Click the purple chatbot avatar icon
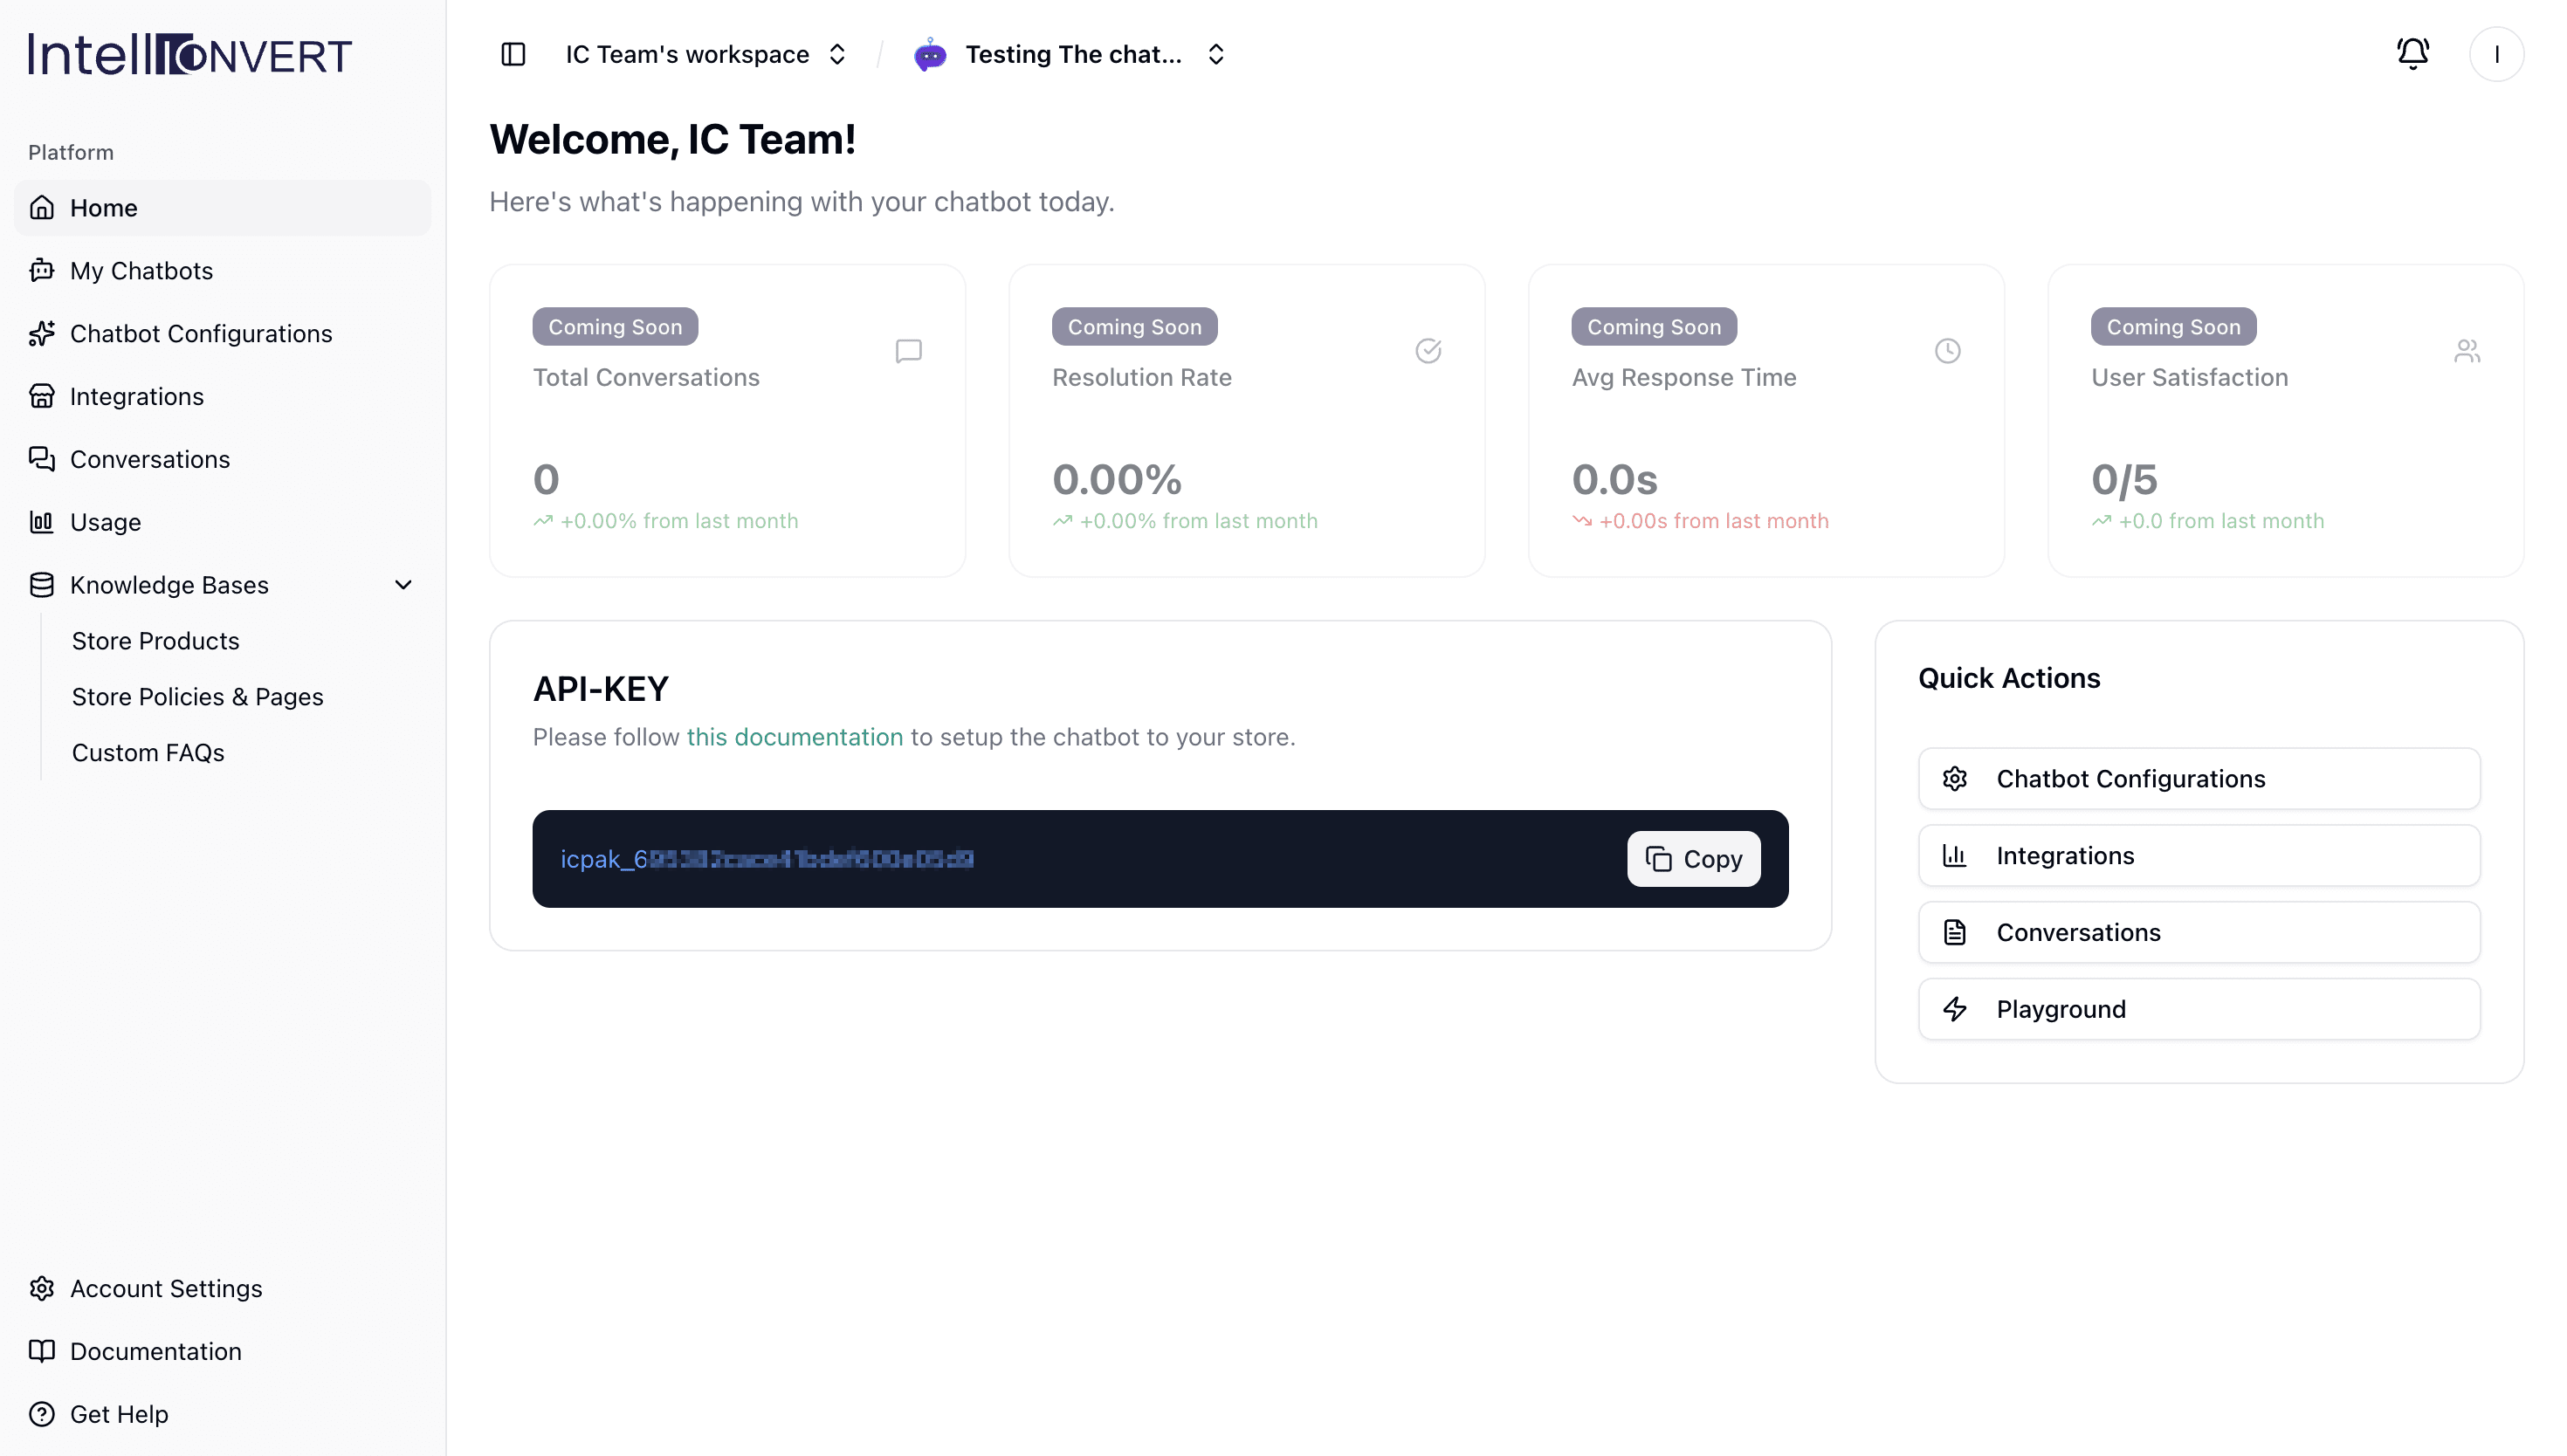This screenshot has width=2567, height=1456. (930, 54)
